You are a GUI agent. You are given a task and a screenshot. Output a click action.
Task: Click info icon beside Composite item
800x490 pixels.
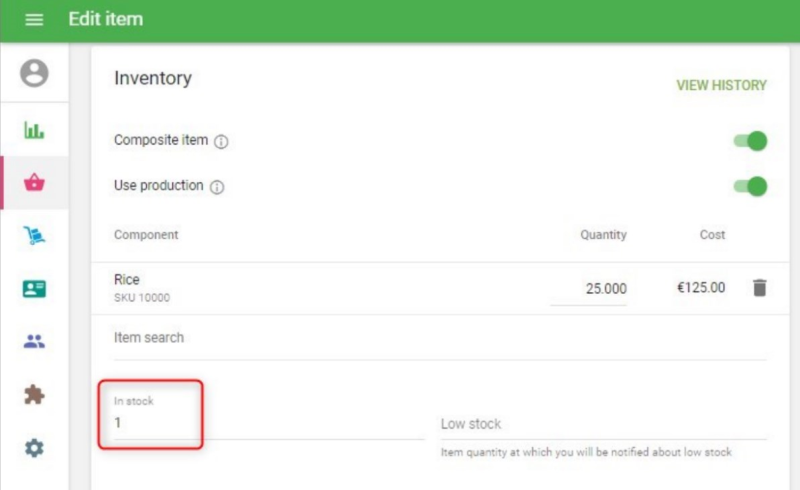221,142
